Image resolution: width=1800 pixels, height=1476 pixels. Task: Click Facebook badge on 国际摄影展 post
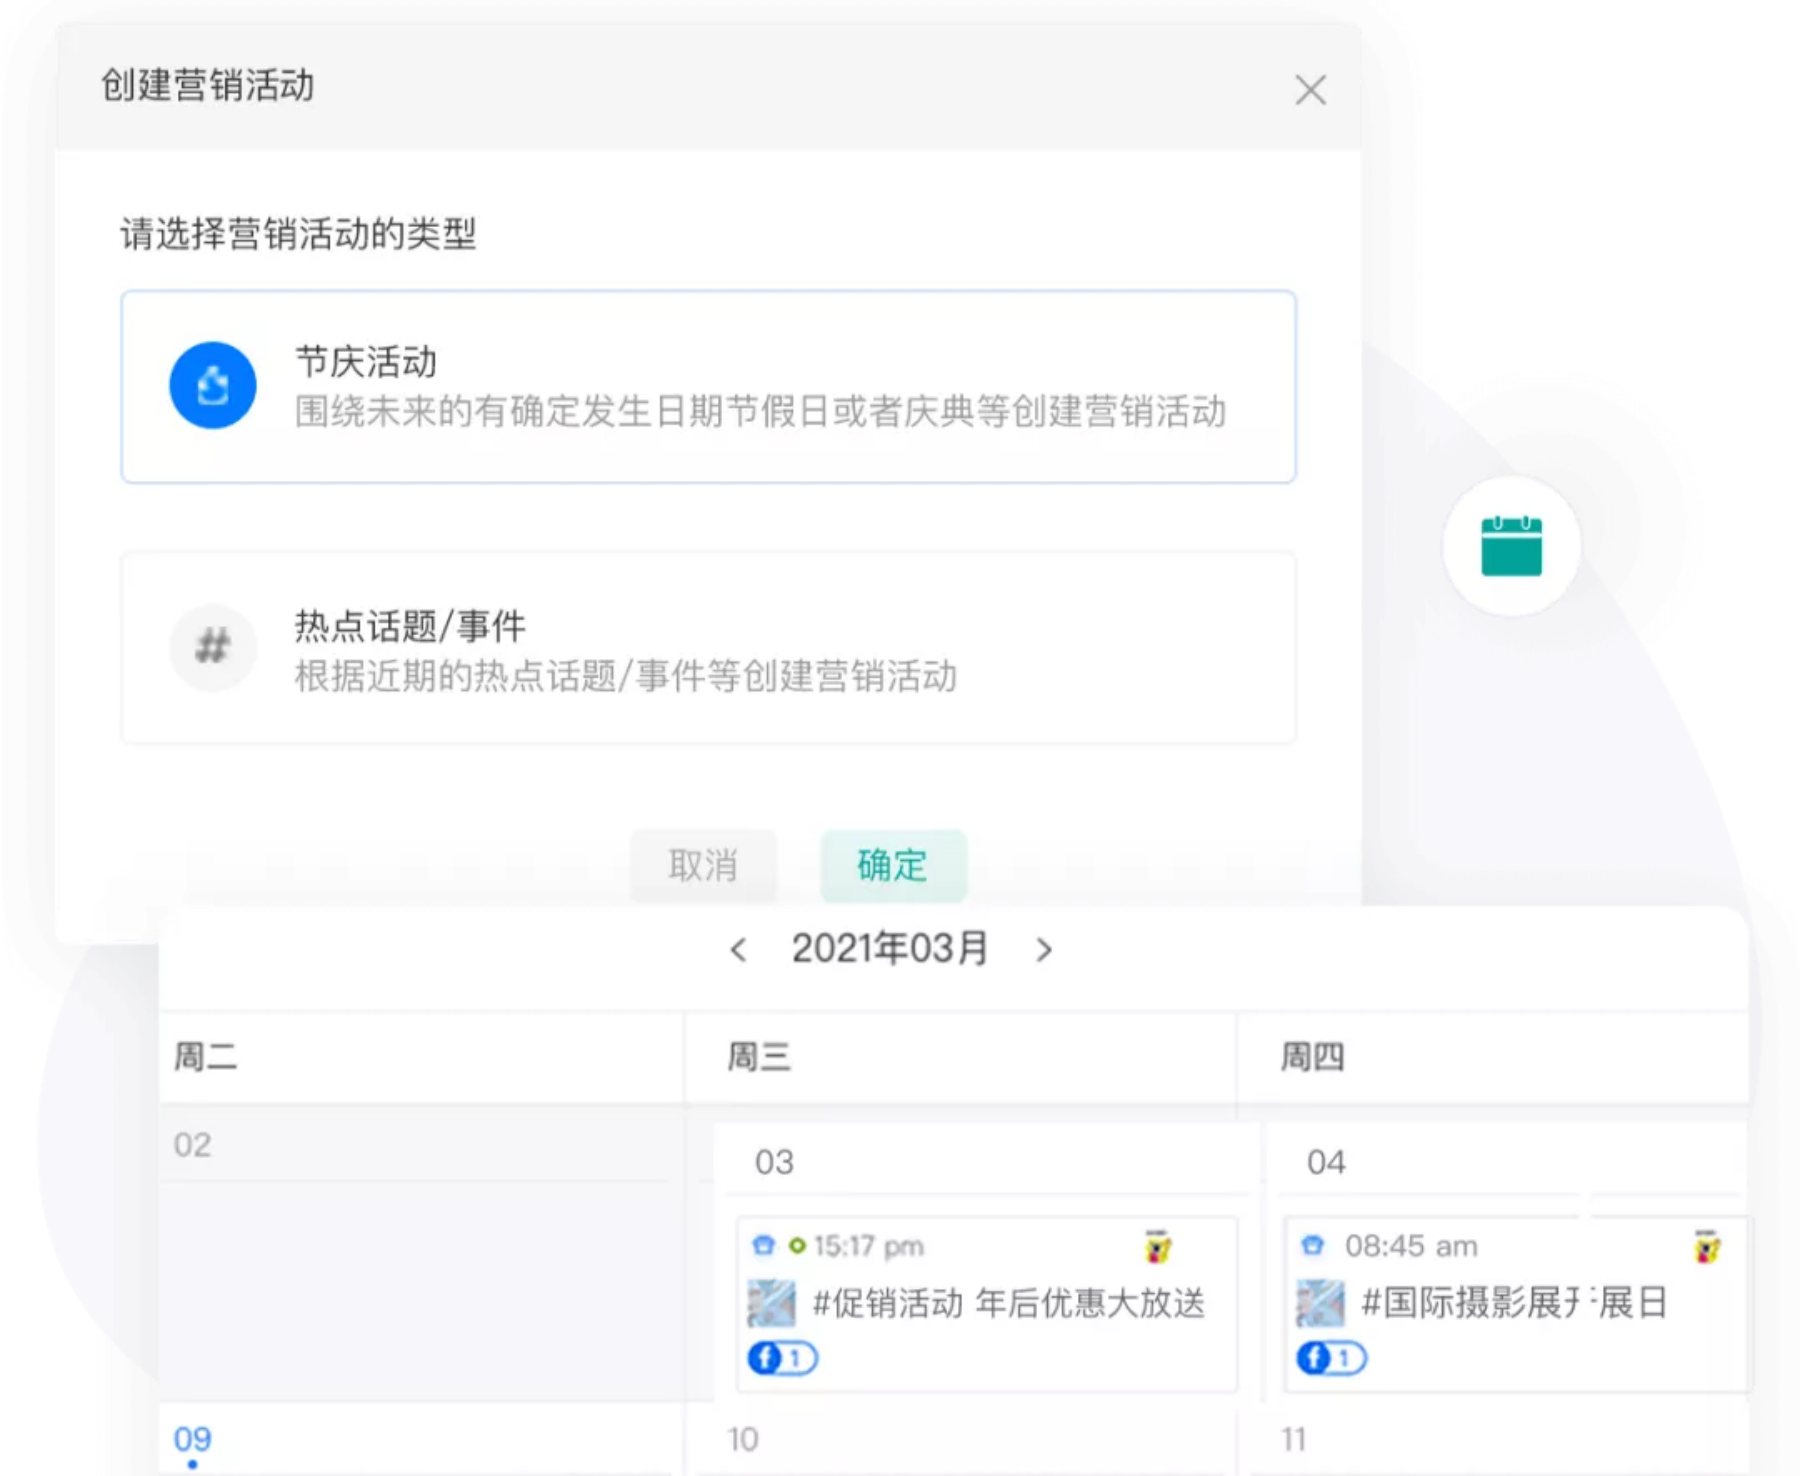1331,1358
